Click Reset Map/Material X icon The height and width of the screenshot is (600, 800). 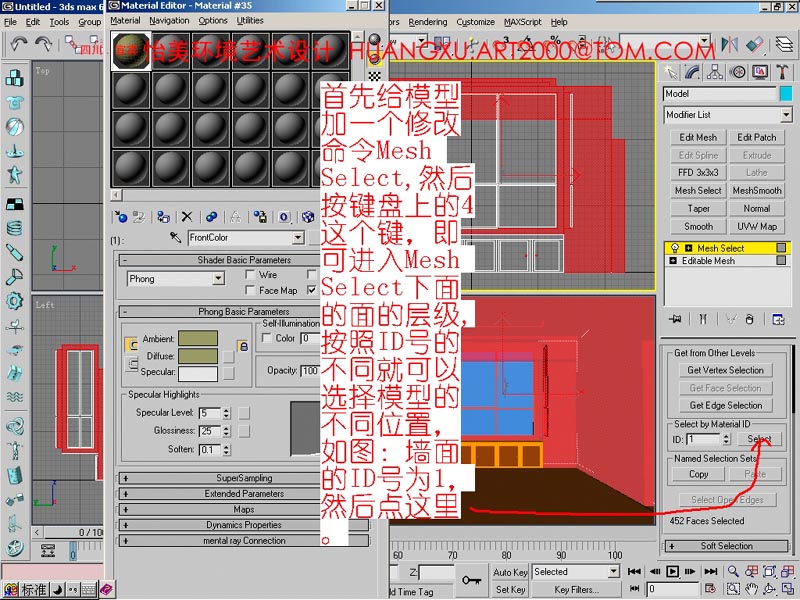pos(187,217)
